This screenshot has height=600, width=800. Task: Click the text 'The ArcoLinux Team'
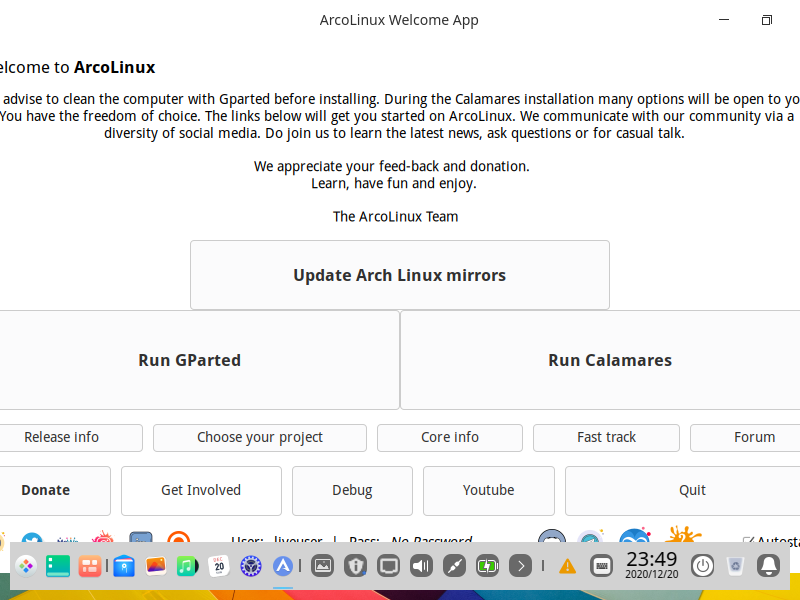395,217
